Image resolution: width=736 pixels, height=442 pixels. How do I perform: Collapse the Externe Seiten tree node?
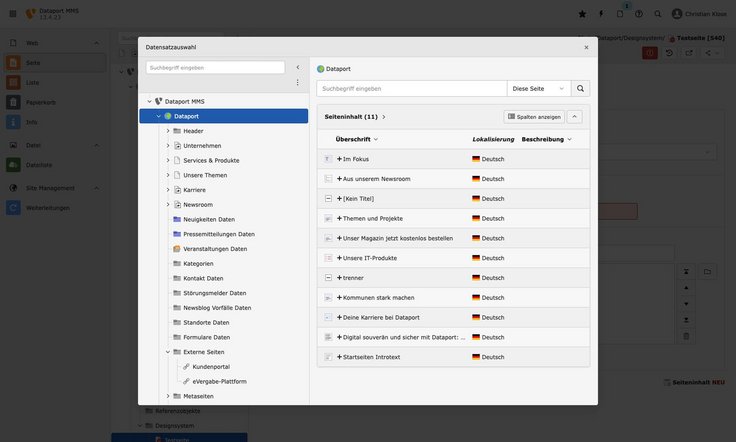pos(168,352)
